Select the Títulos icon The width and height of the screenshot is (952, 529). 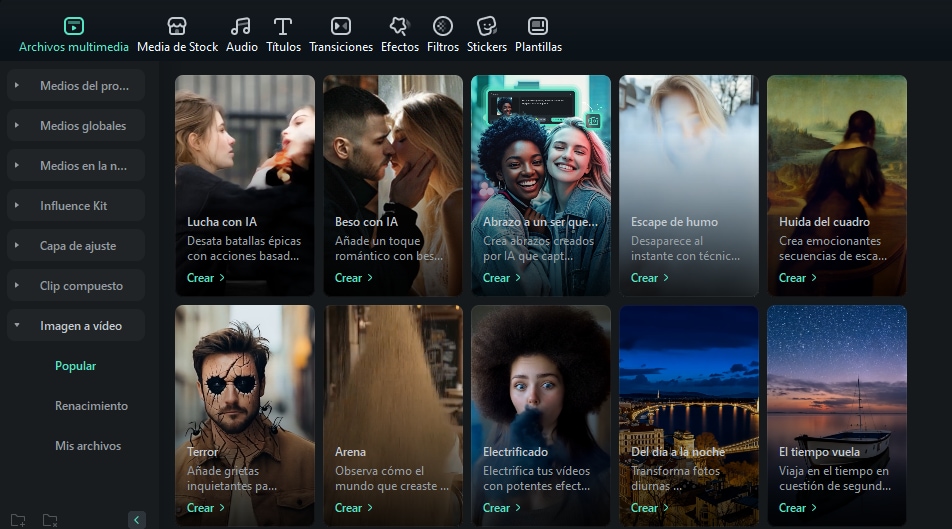283,27
